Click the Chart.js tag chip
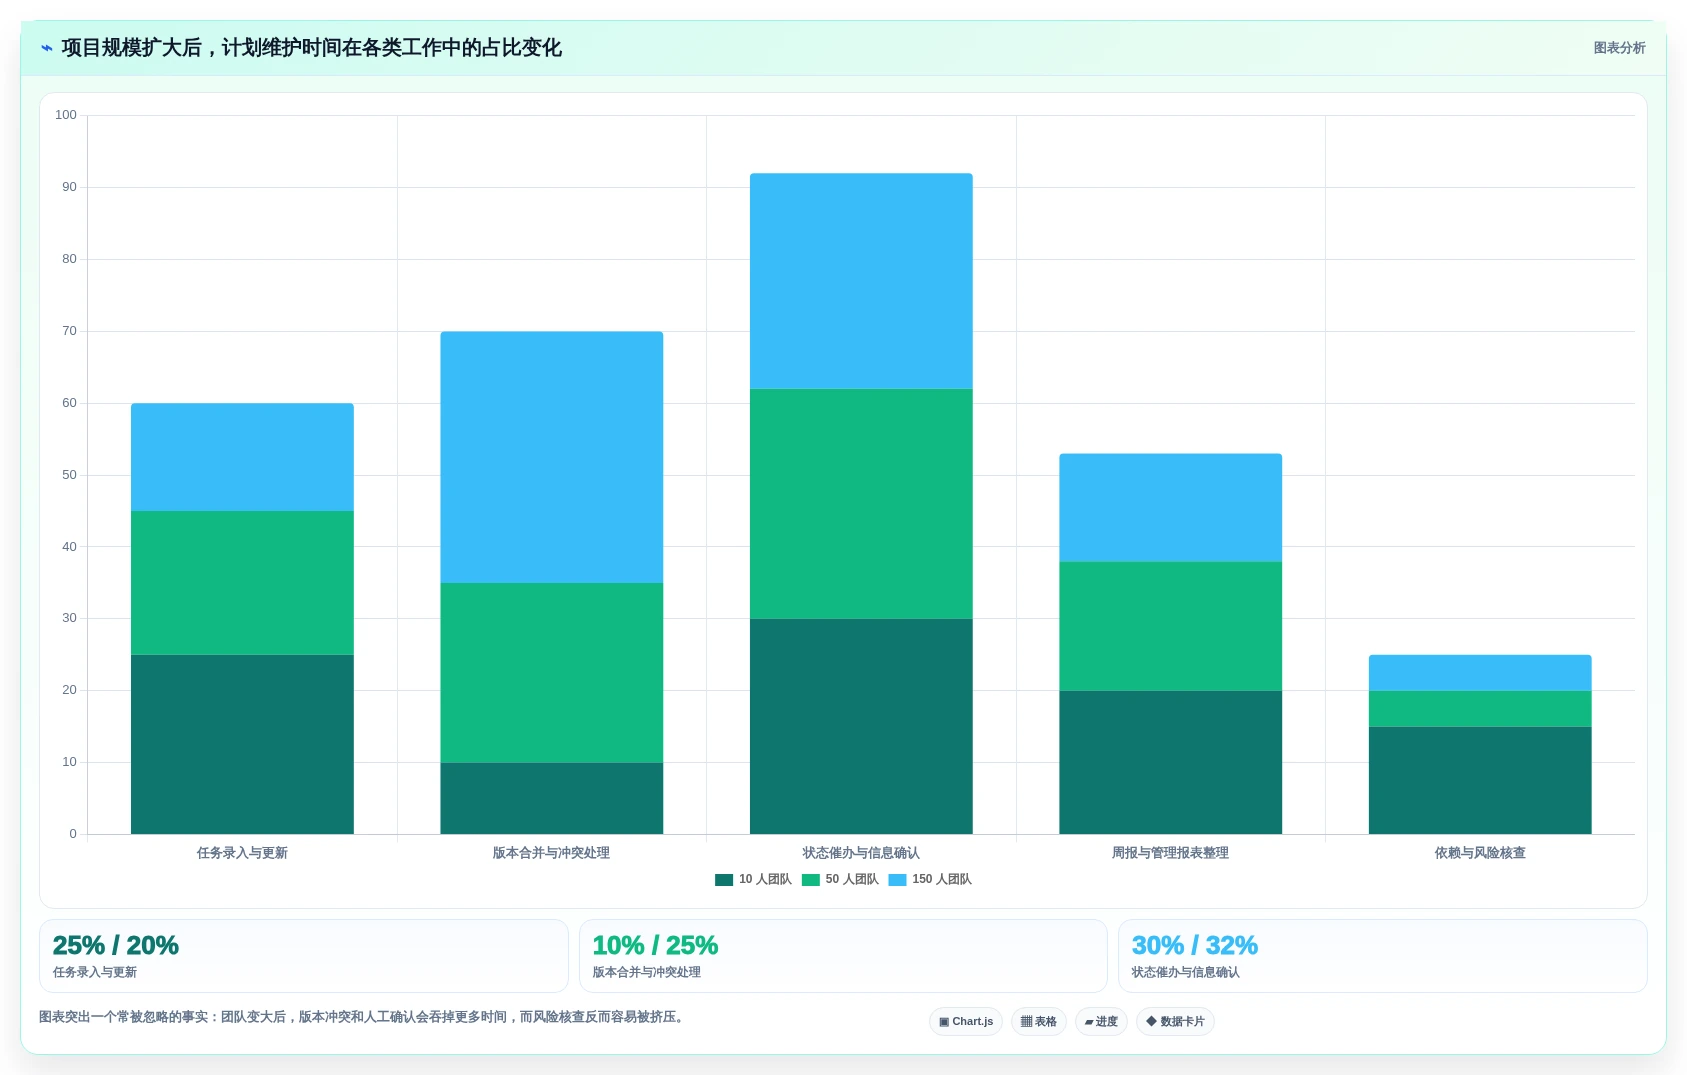The height and width of the screenshot is (1075, 1687). pos(966,1021)
